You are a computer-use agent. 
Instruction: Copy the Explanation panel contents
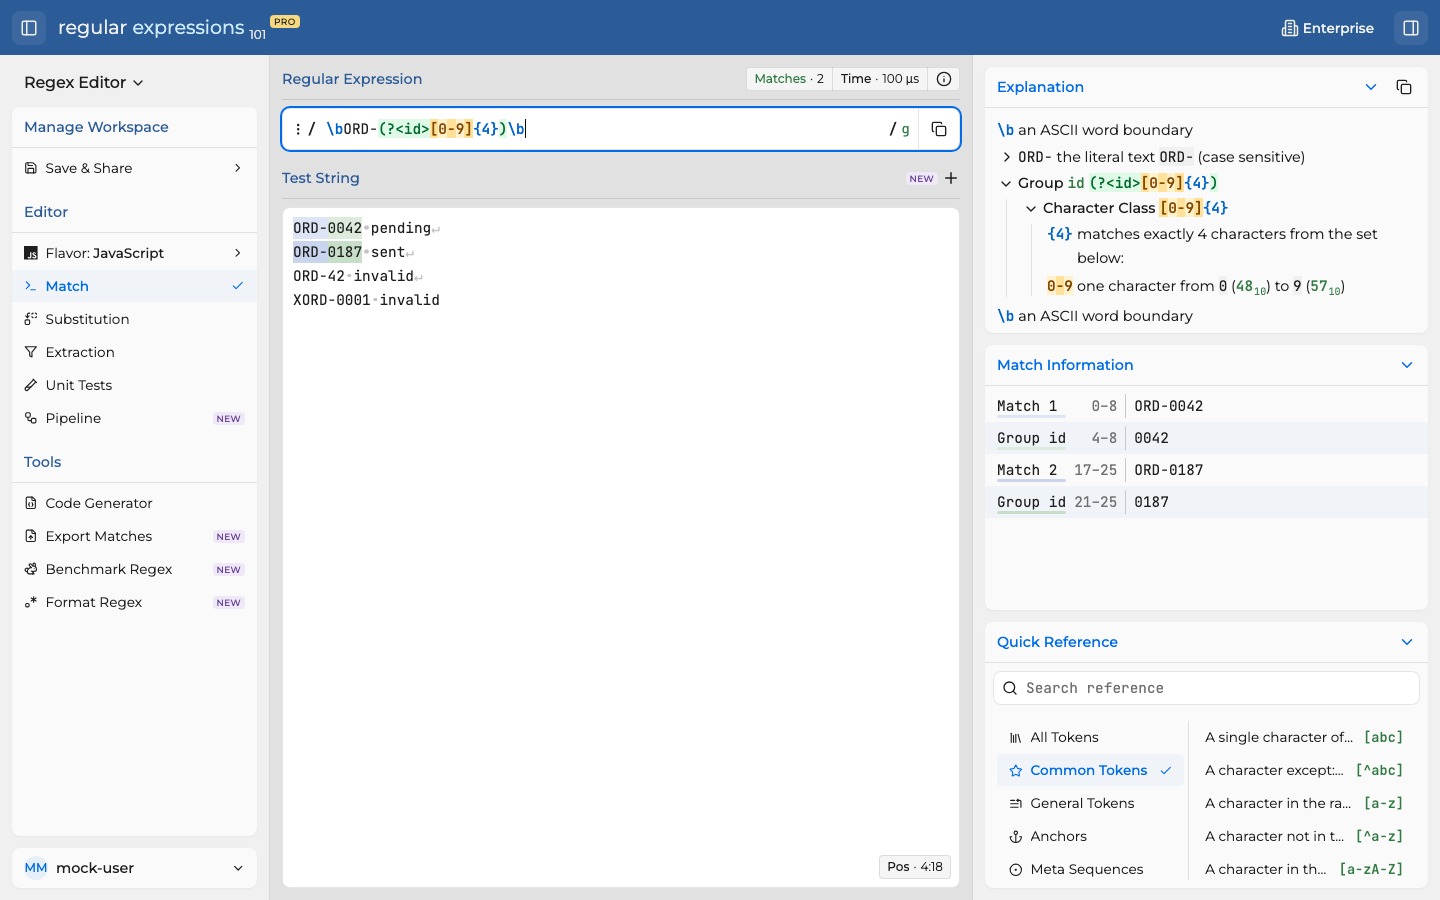click(1404, 87)
